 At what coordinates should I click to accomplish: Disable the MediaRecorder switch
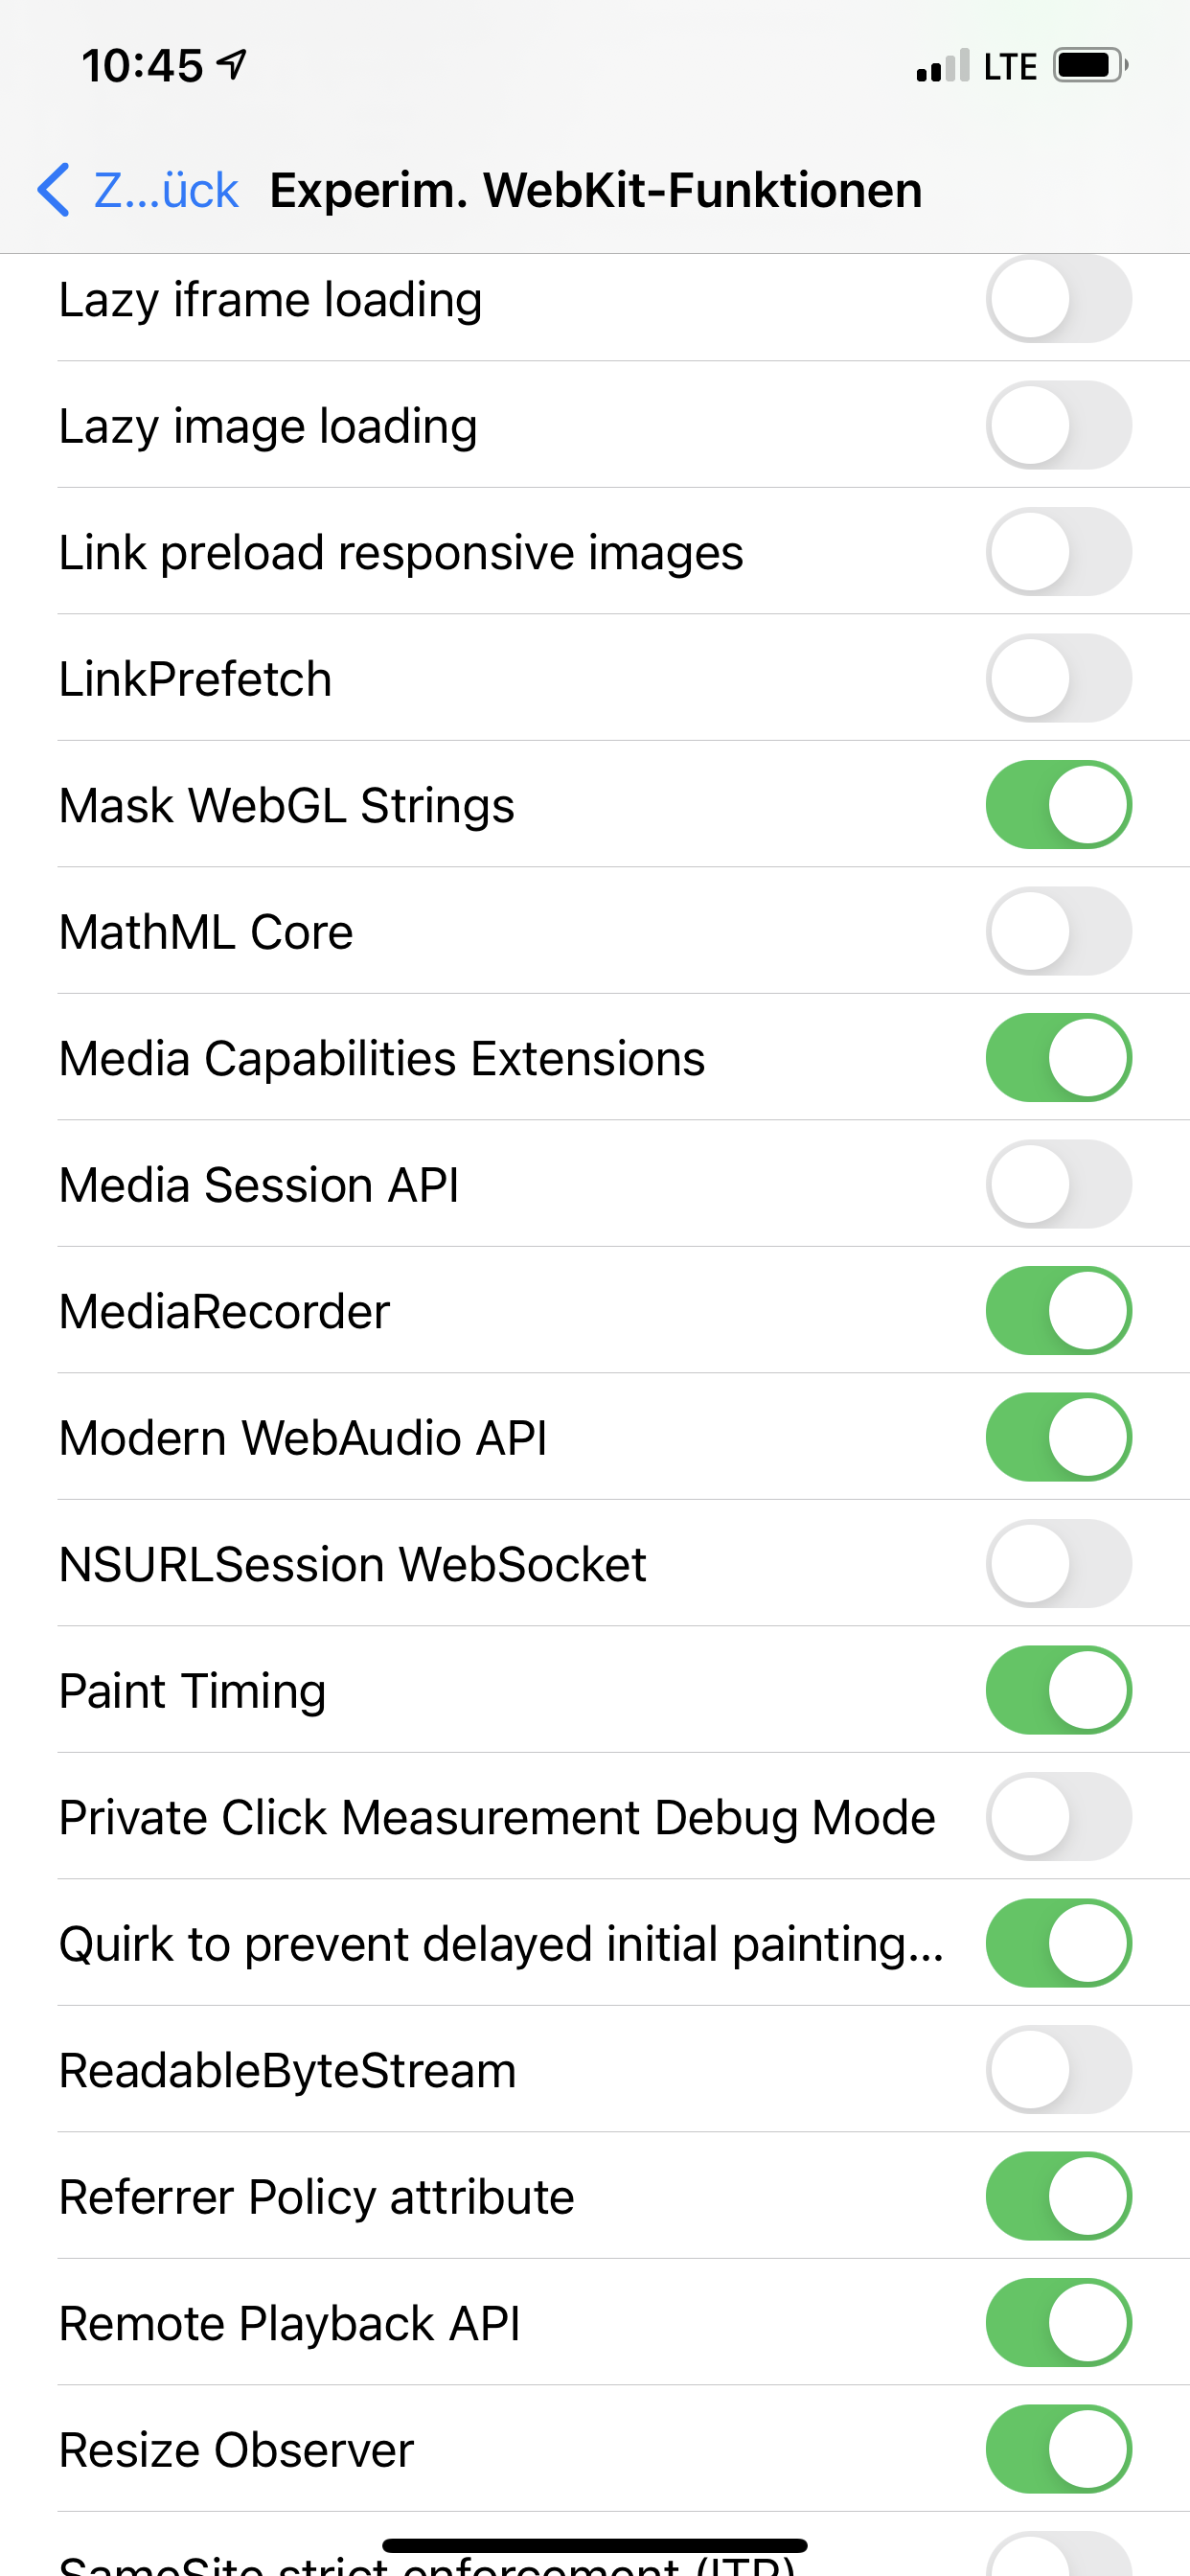coord(1058,1311)
